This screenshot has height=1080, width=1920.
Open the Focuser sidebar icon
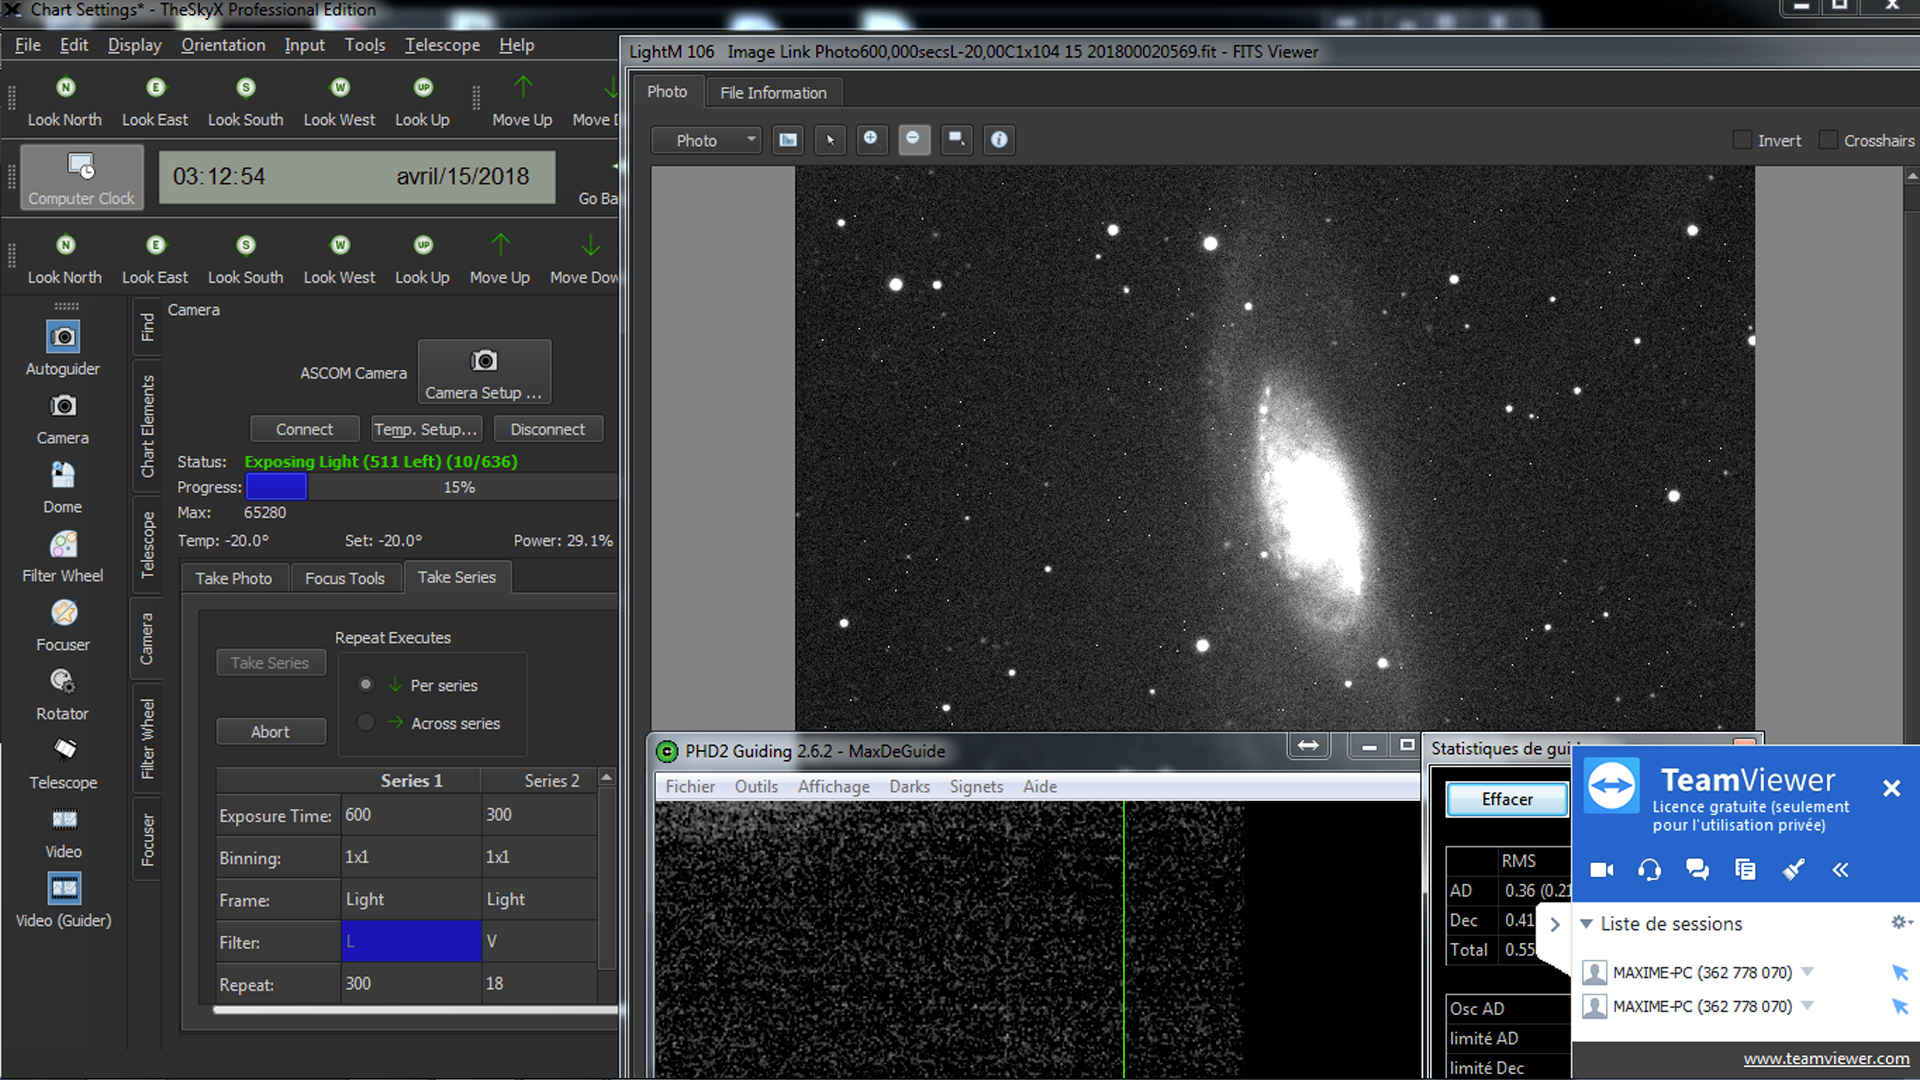pyautogui.click(x=63, y=614)
